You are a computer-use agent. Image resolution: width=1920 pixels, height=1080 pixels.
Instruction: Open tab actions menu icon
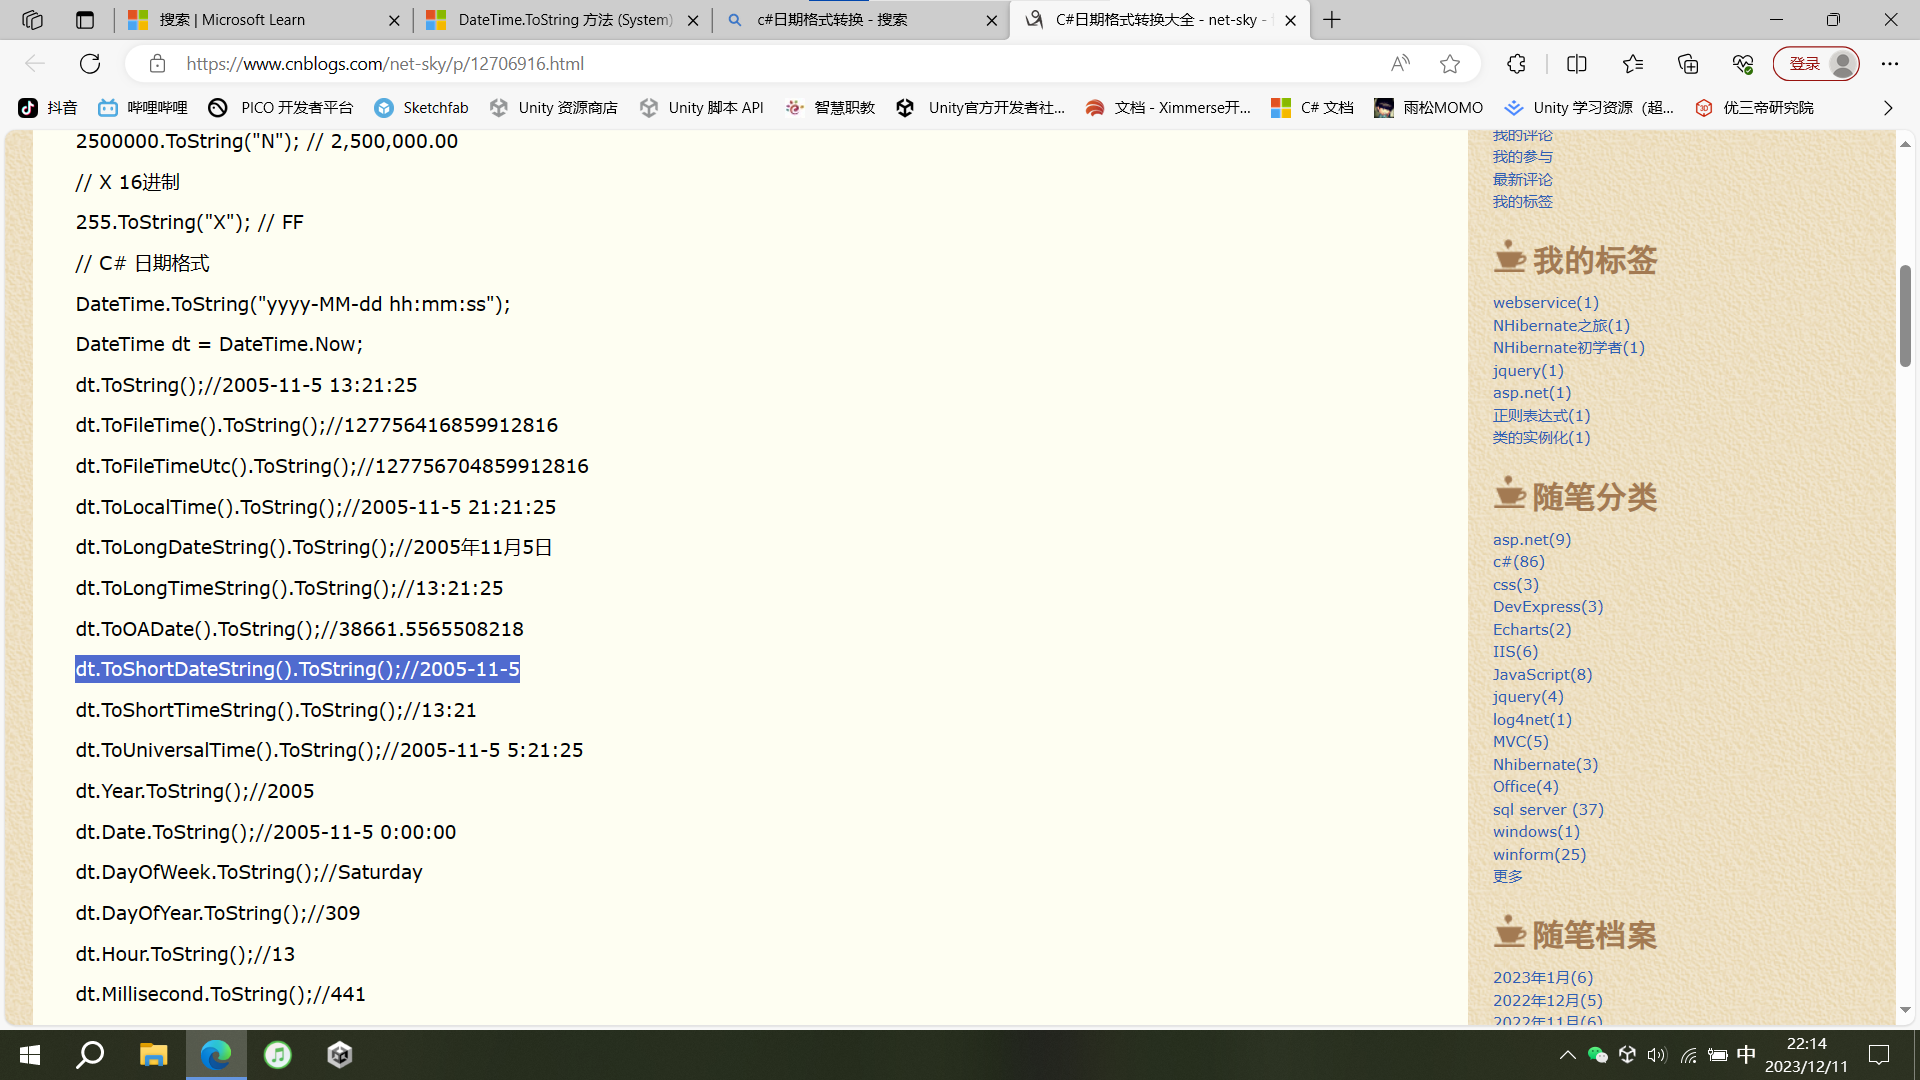pos(85,20)
